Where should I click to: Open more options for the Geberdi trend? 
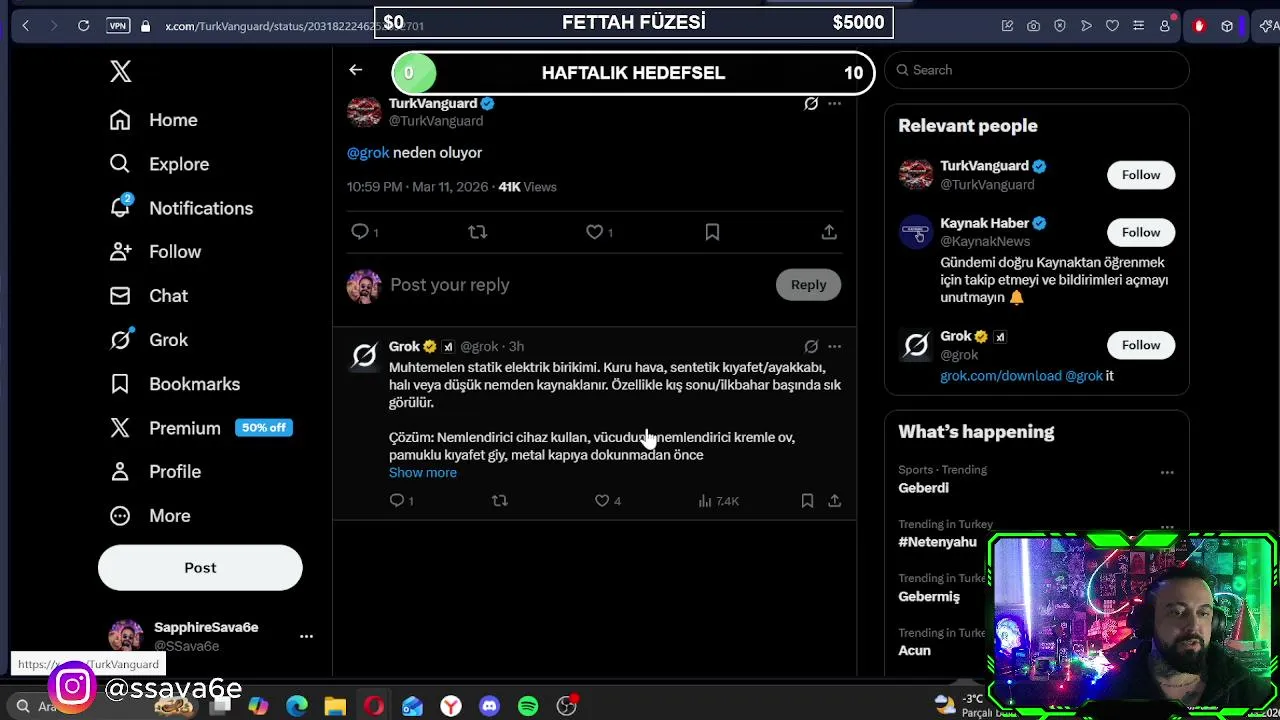[1167, 472]
